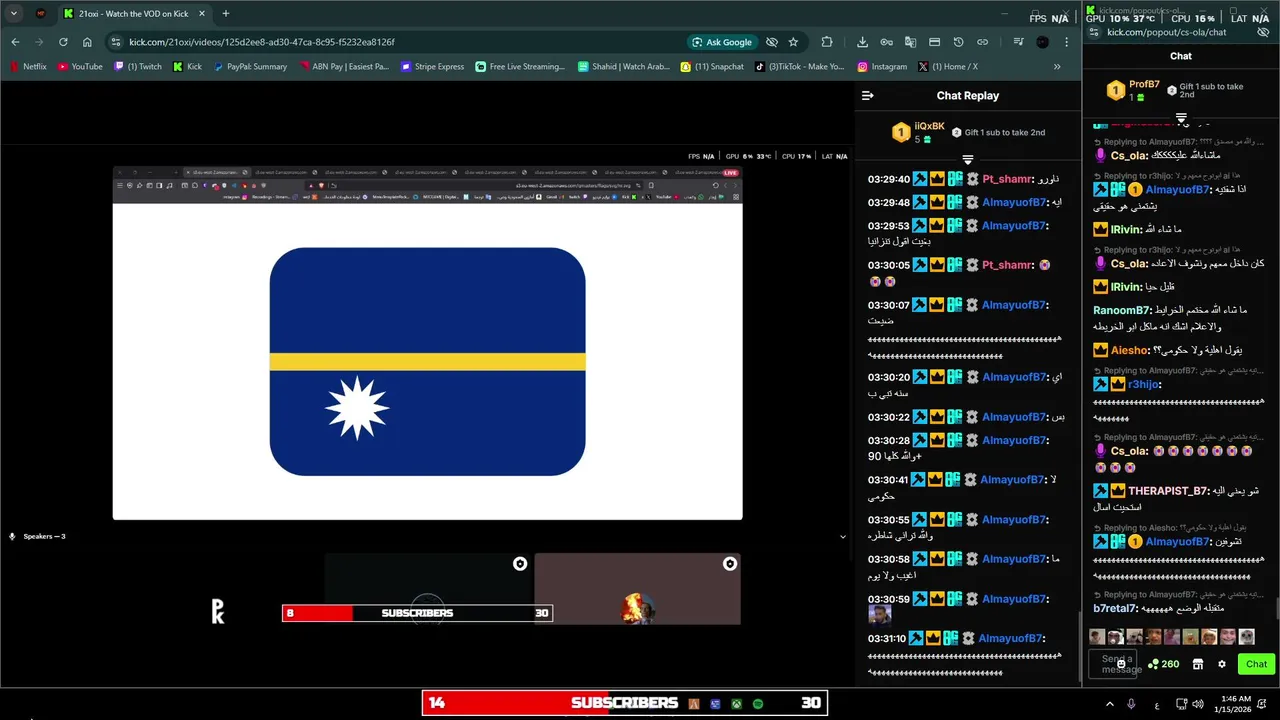Open popout chat settings gear
The image size is (1280, 720).
1222,664
